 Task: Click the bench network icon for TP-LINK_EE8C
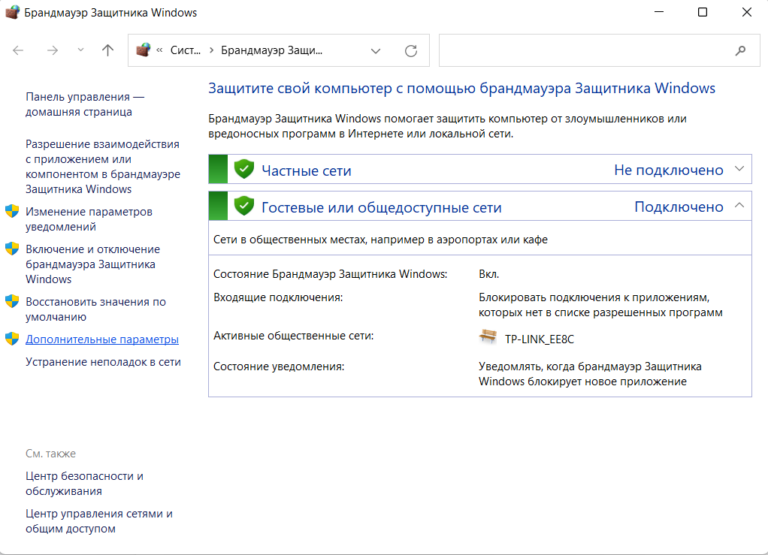pyautogui.click(x=488, y=337)
